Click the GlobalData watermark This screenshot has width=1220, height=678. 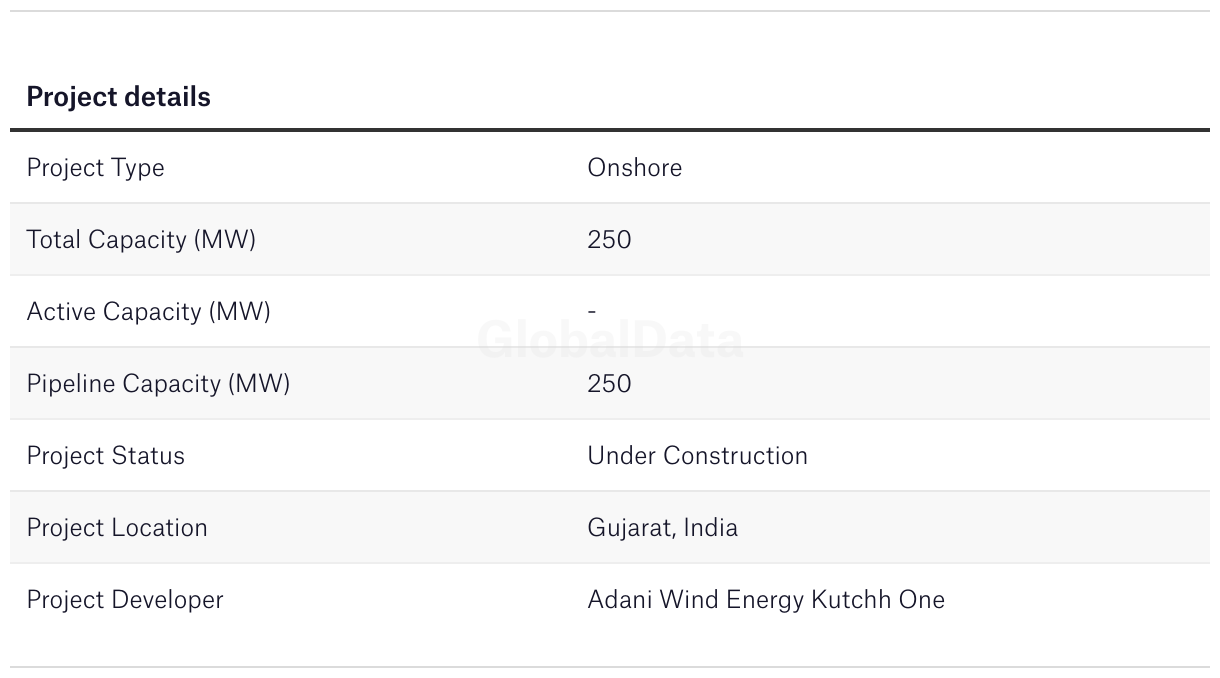point(610,340)
